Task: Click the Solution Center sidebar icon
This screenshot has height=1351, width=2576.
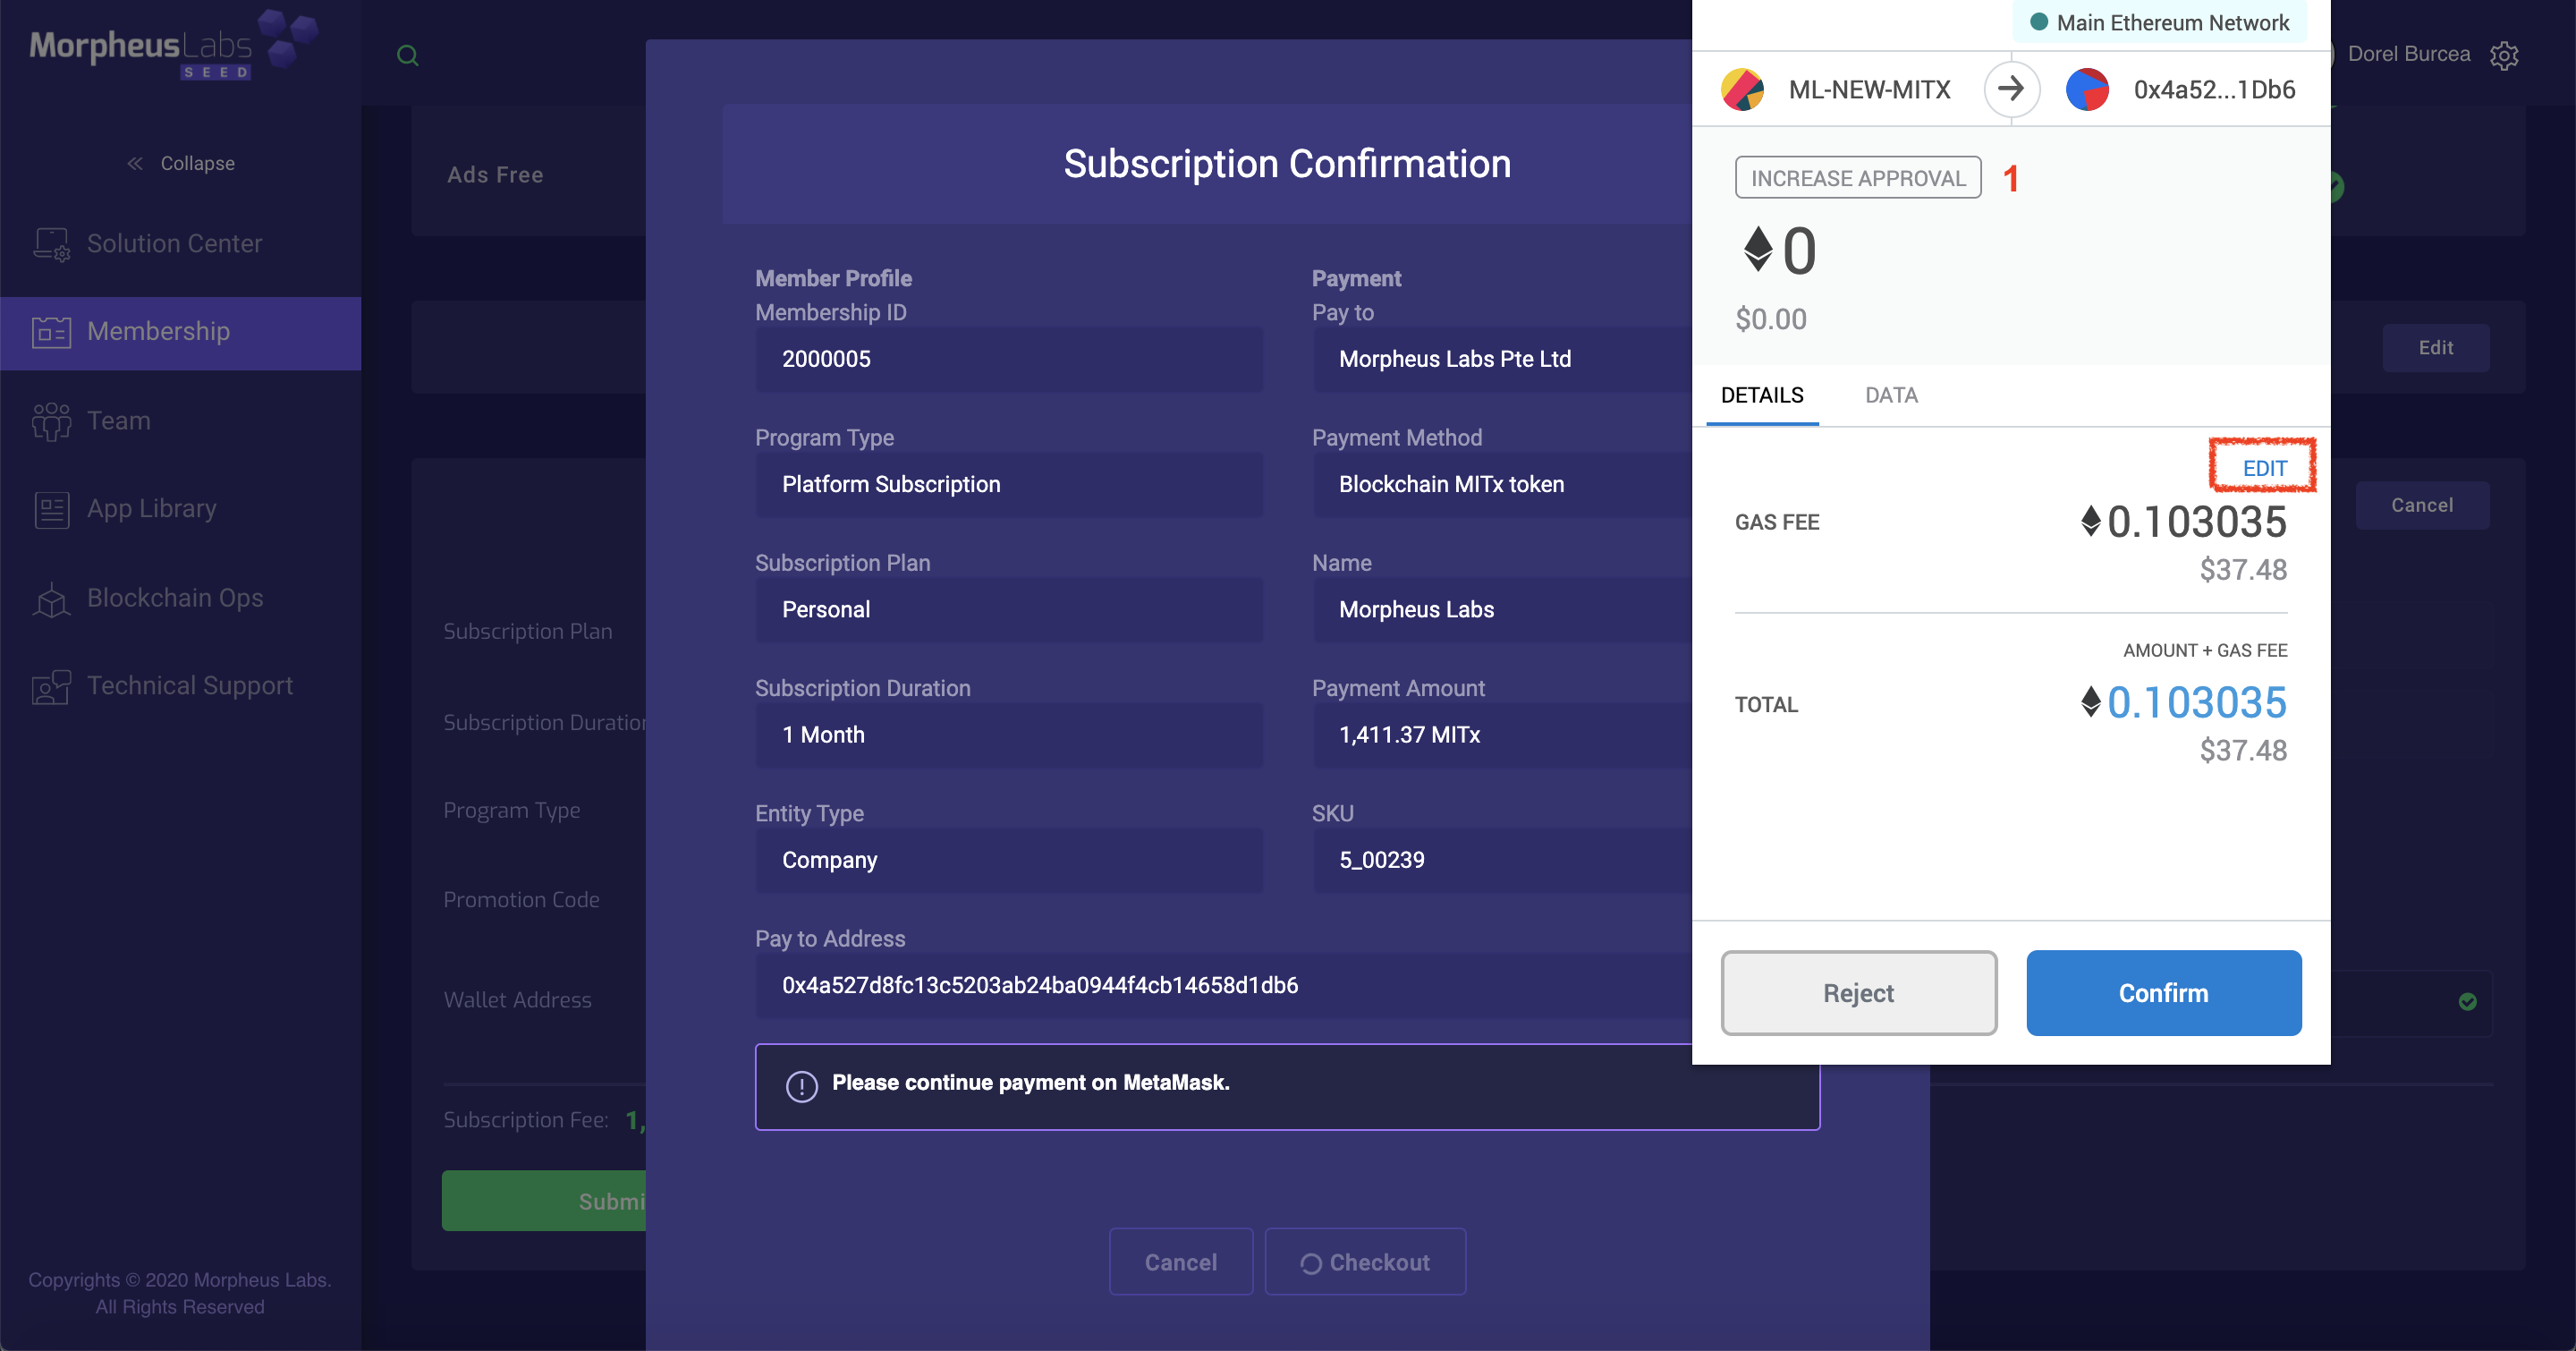Action: [51, 244]
